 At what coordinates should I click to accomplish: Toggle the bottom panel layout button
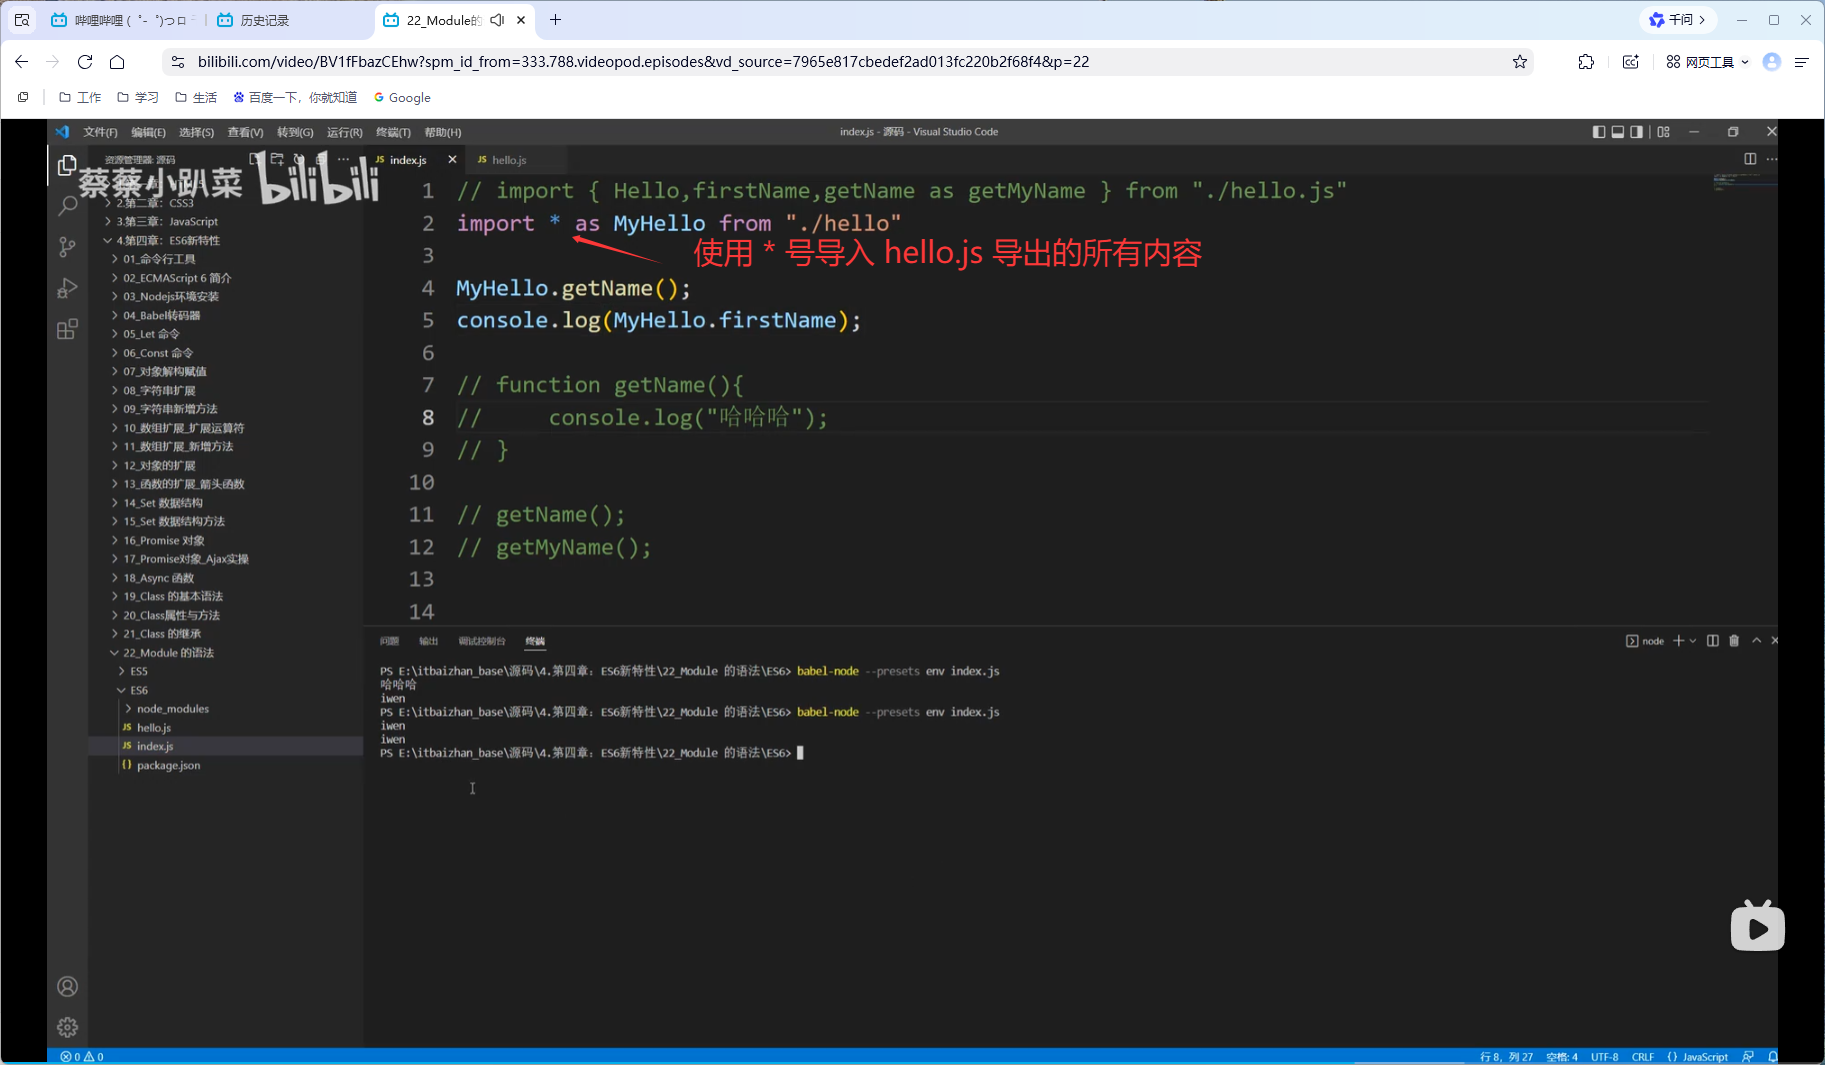(1618, 132)
